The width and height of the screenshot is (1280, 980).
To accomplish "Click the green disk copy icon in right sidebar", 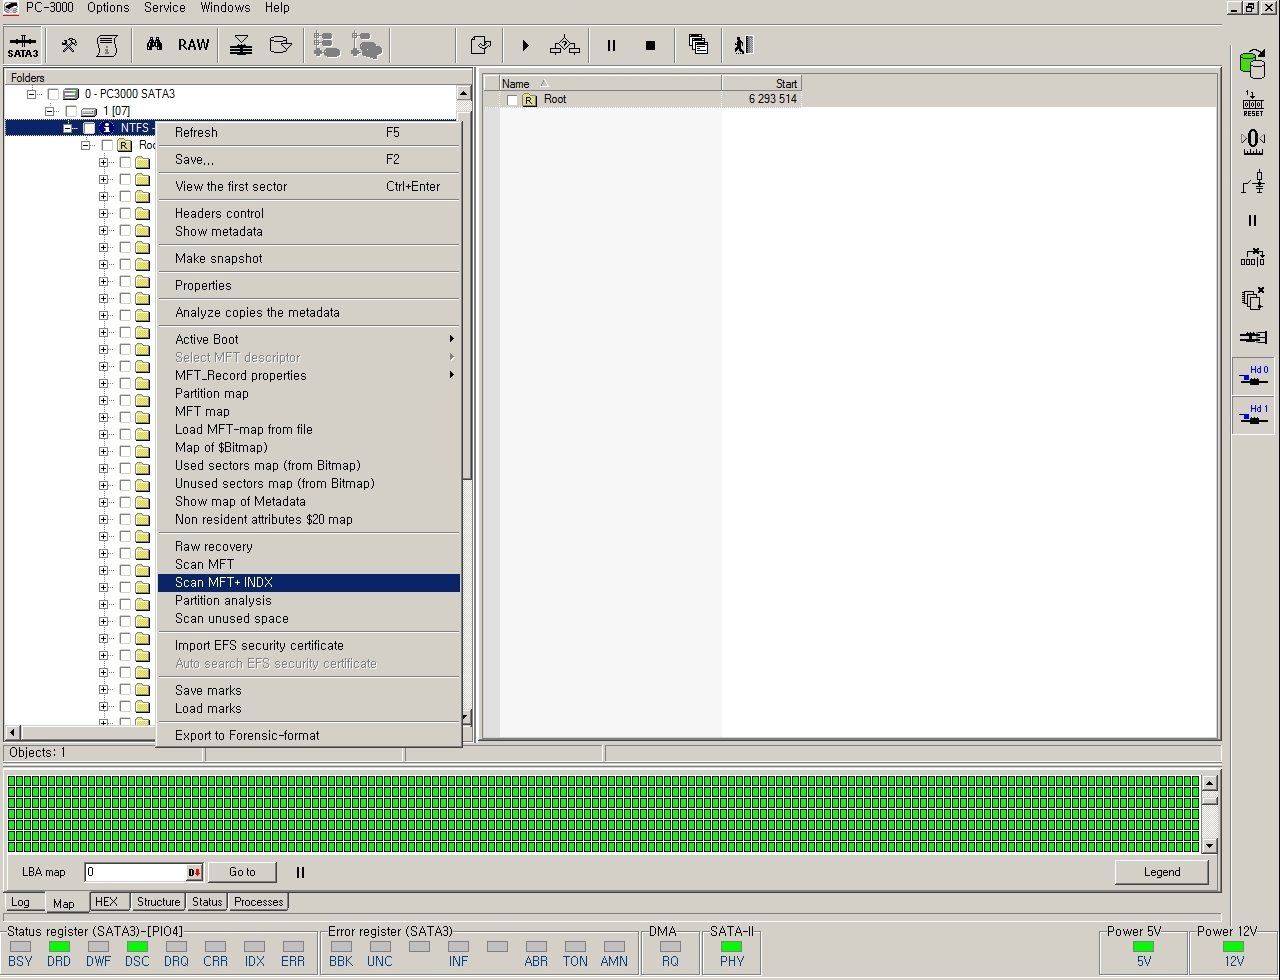I will (x=1253, y=64).
